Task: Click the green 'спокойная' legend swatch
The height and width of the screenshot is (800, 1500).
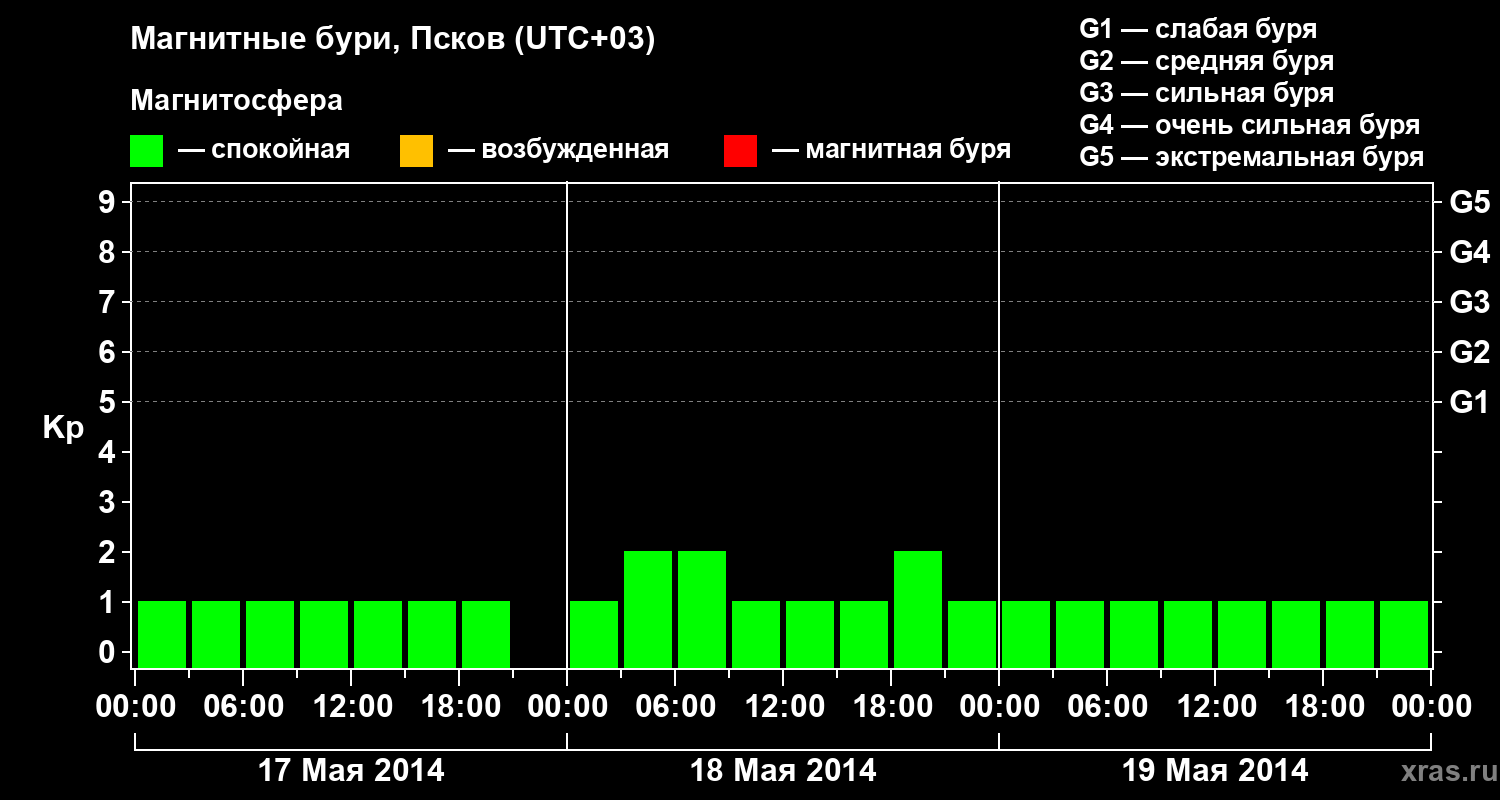Action: [x=146, y=150]
